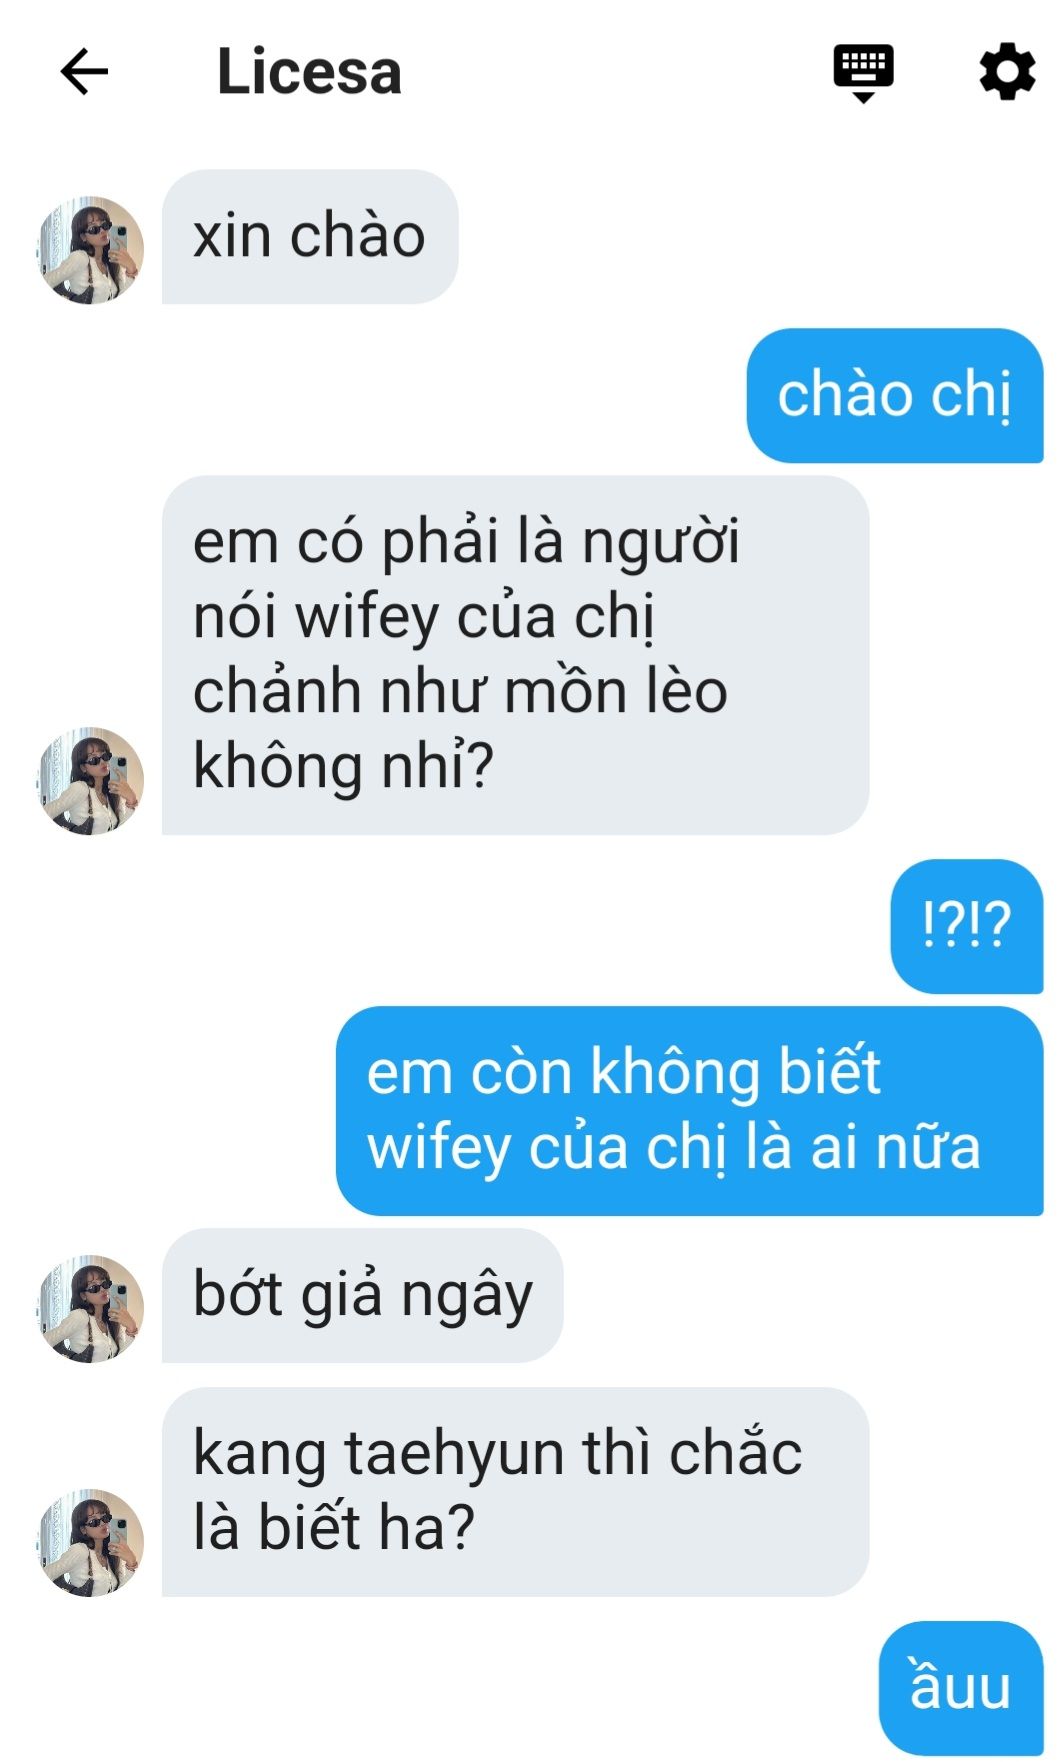Open the settings gear icon
1063x1762 pixels.
(x=1006, y=72)
